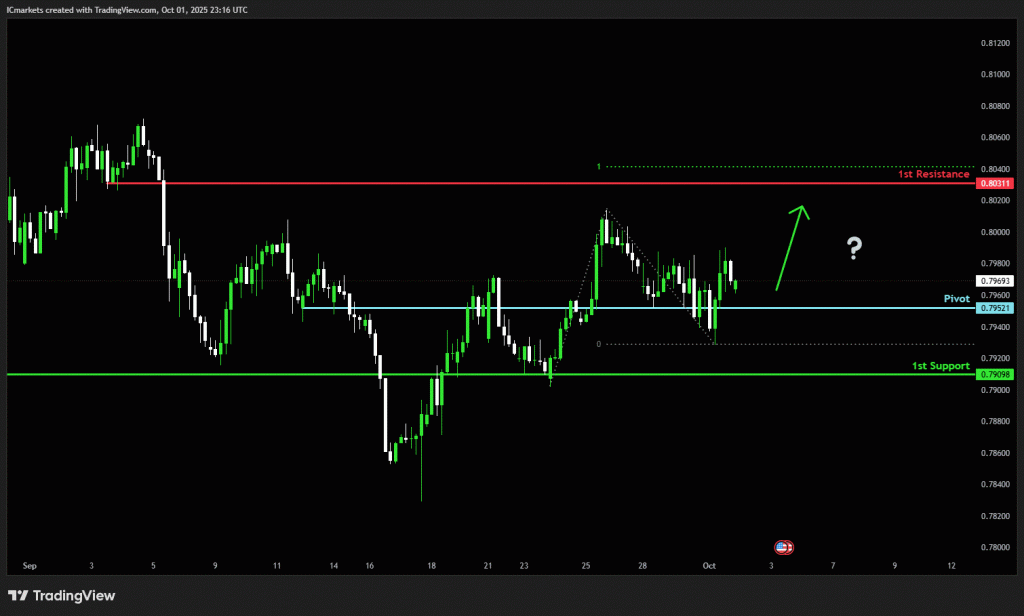The height and width of the screenshot is (616, 1024).
Task: Click the "1st Resistance" text label
Action: (933, 174)
